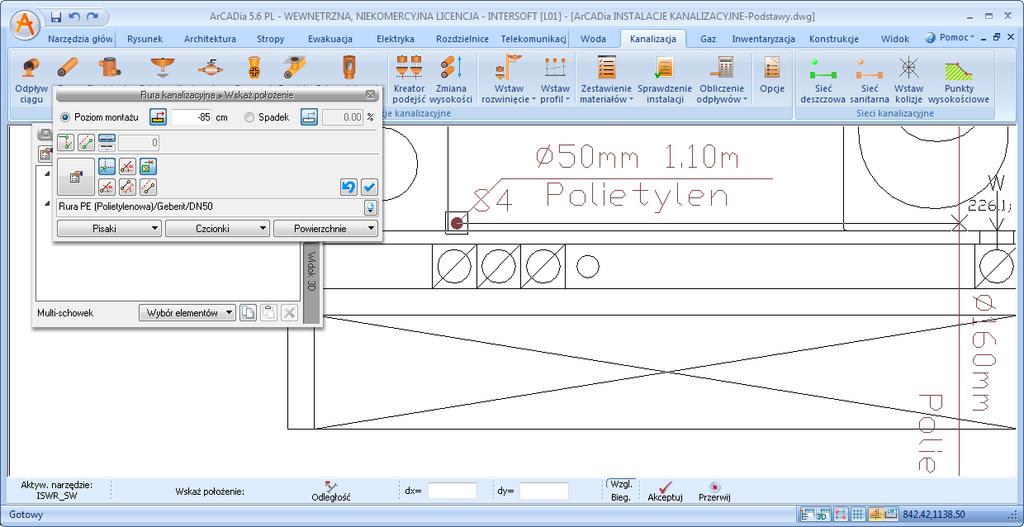Open Widok 3D side panel tab

click(312, 282)
